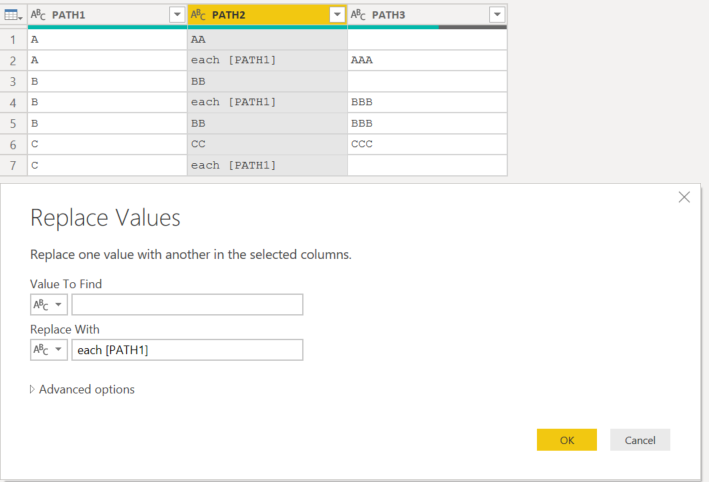Select row number 4 header

[14, 103]
